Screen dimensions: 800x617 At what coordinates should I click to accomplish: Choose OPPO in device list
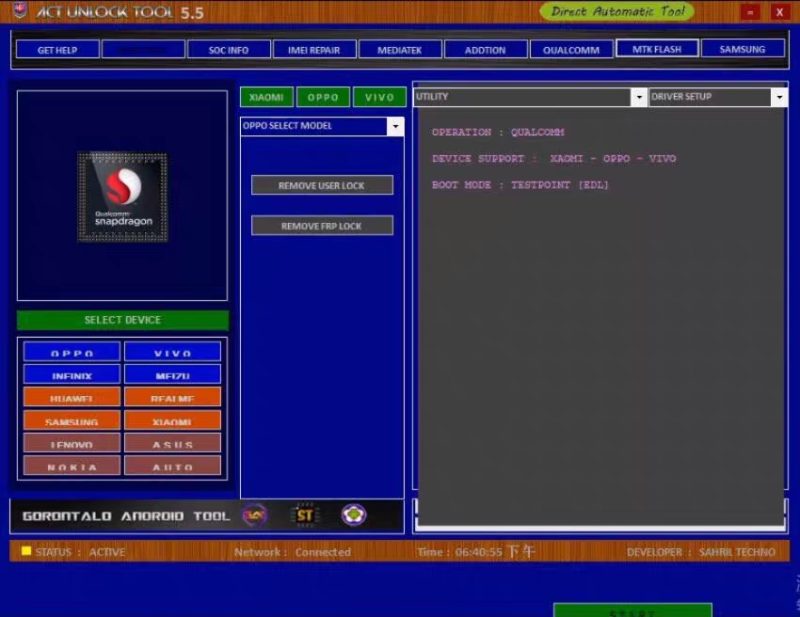coord(72,352)
